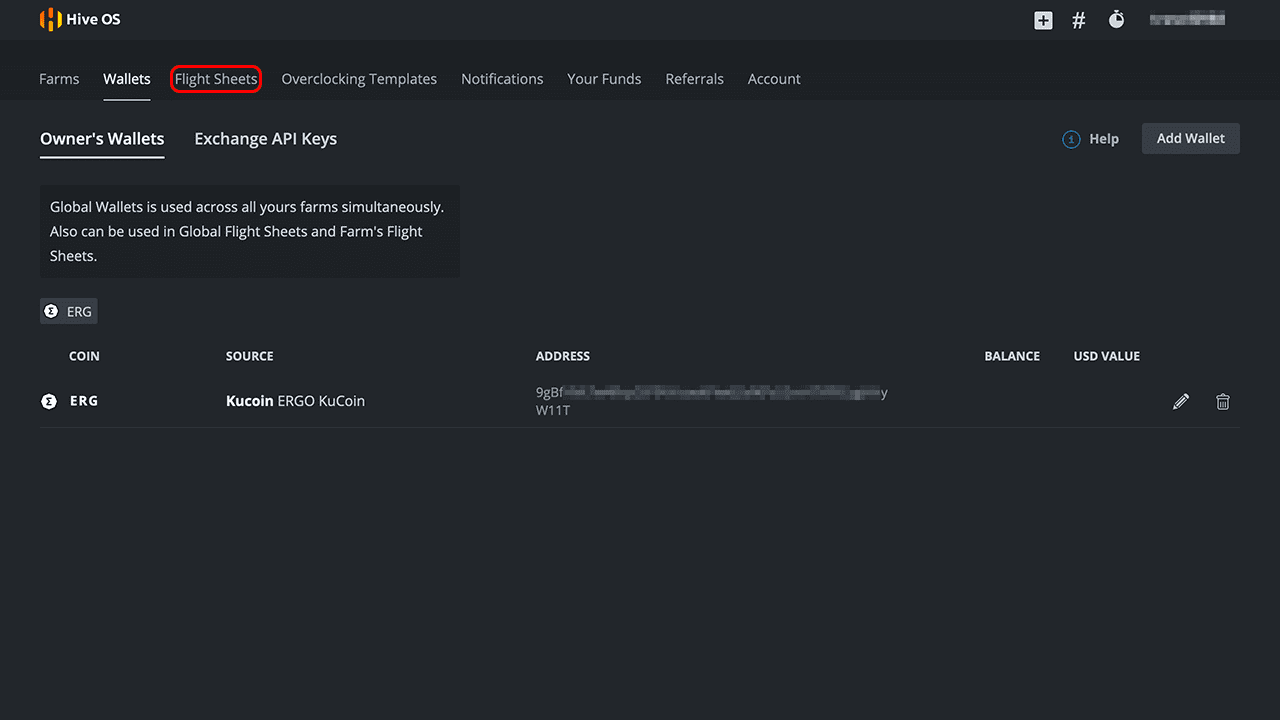Open the Notifications tab

tap(502, 79)
